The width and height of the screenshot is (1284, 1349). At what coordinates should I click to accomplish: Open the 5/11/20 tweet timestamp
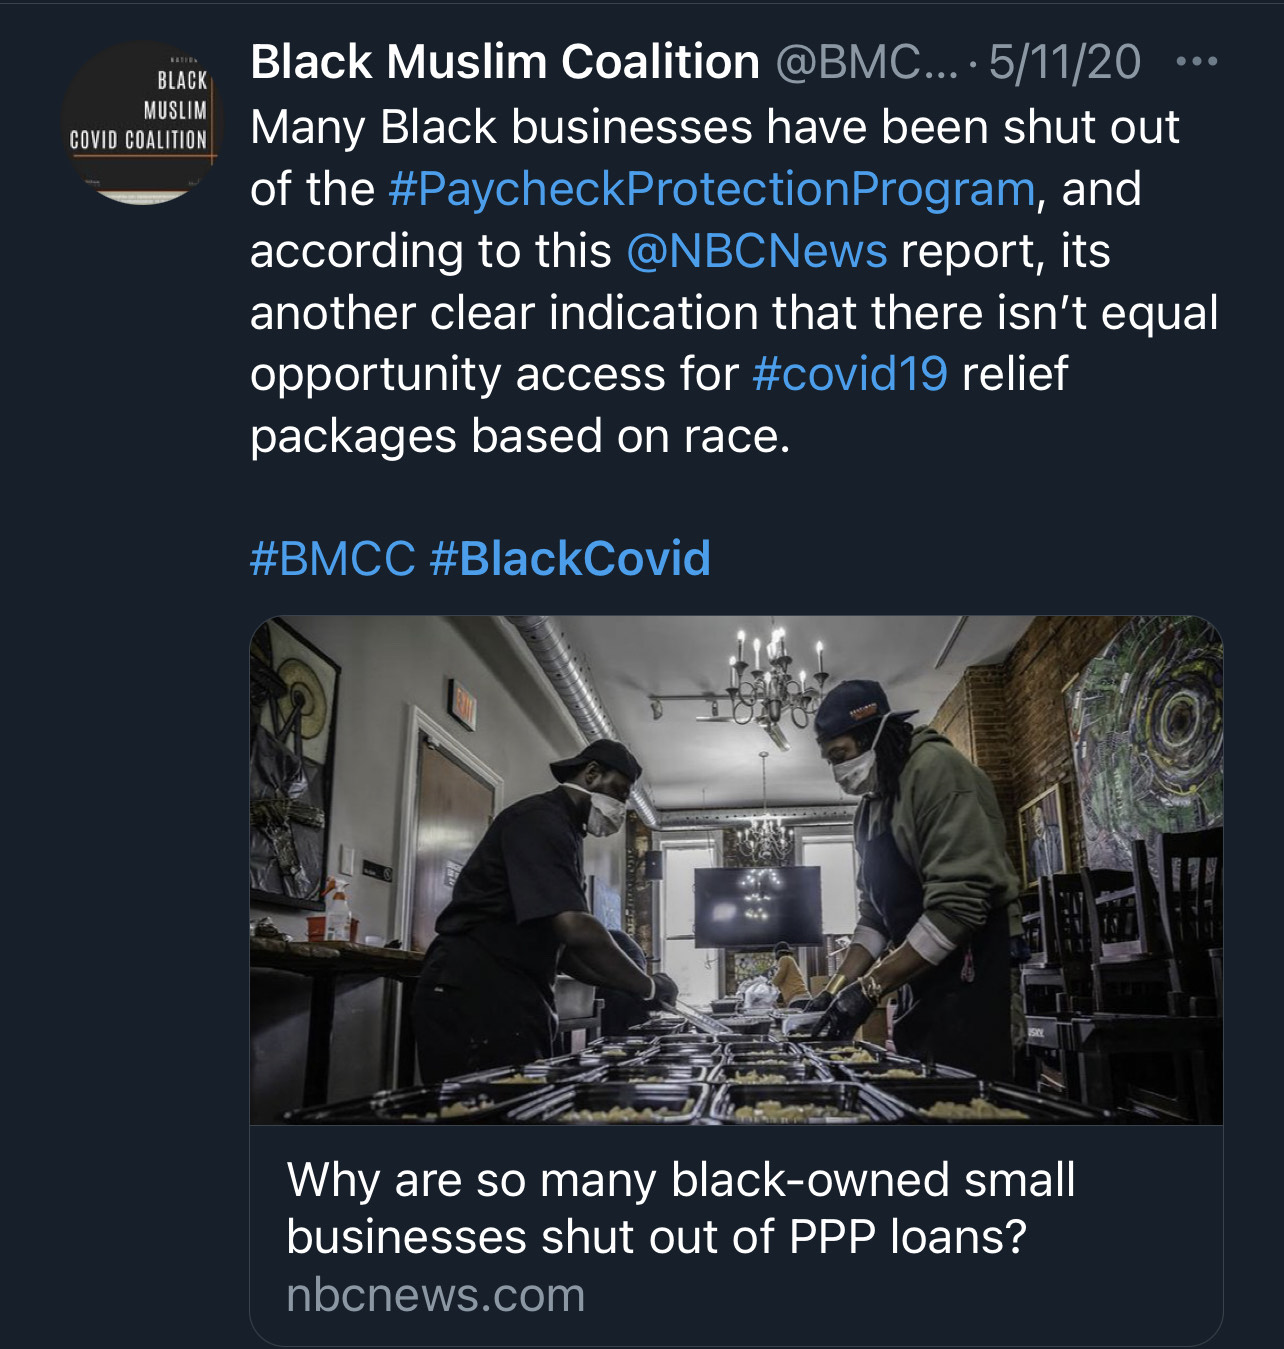[1064, 62]
